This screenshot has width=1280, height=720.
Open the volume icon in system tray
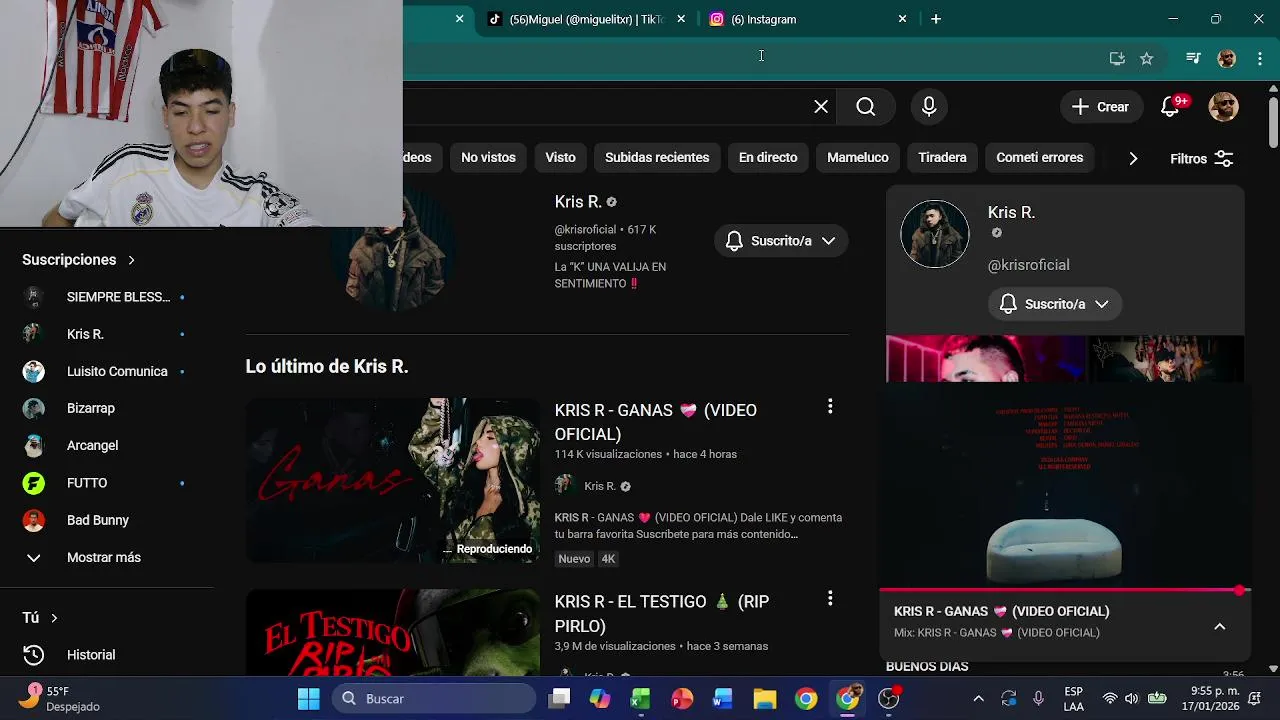1131,699
